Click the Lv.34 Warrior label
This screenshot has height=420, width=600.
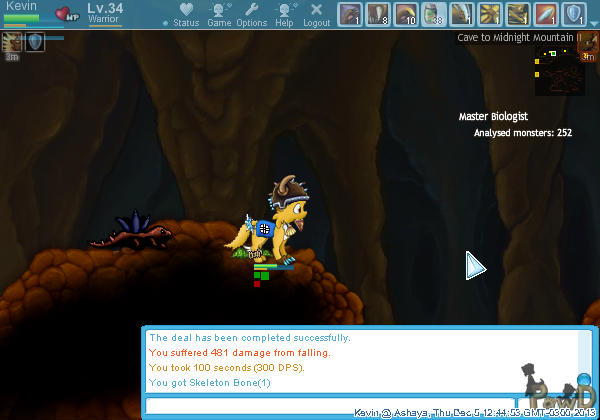[105, 12]
